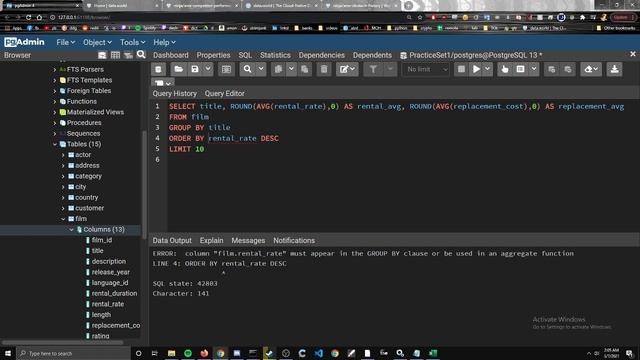Open the Explain results tab
The height and width of the screenshot is (360, 640).
(x=211, y=241)
